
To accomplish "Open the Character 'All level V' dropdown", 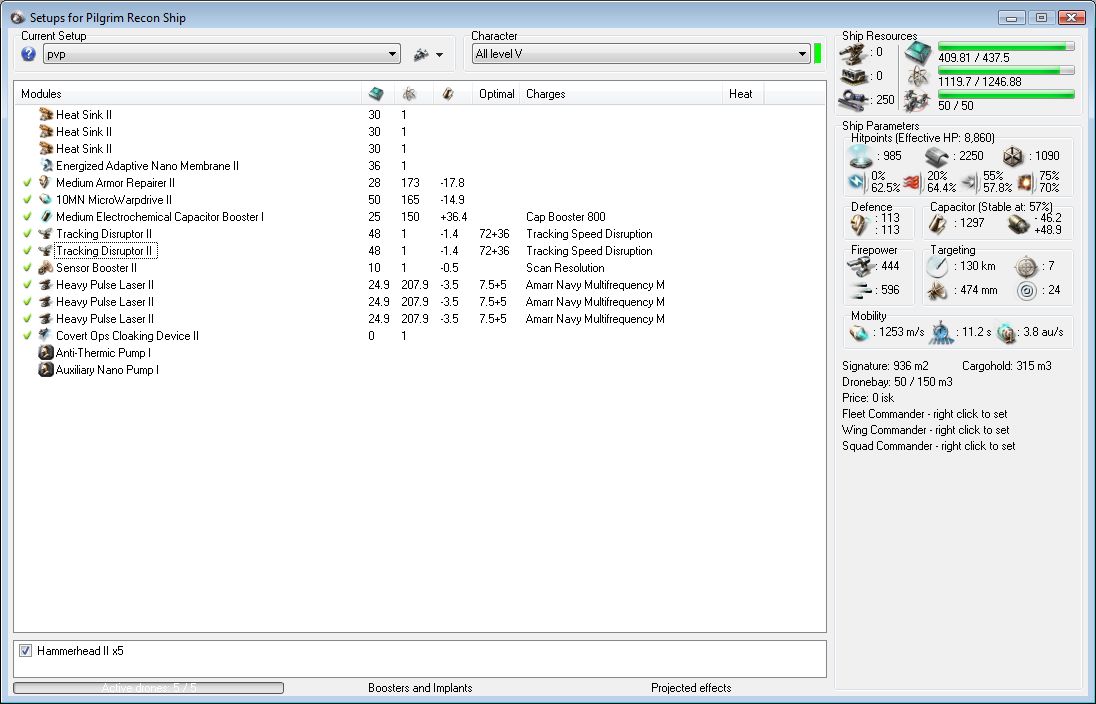I will [640, 54].
